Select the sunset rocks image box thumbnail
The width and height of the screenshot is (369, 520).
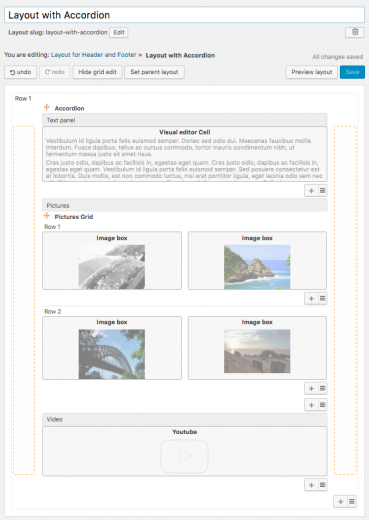tap(257, 351)
